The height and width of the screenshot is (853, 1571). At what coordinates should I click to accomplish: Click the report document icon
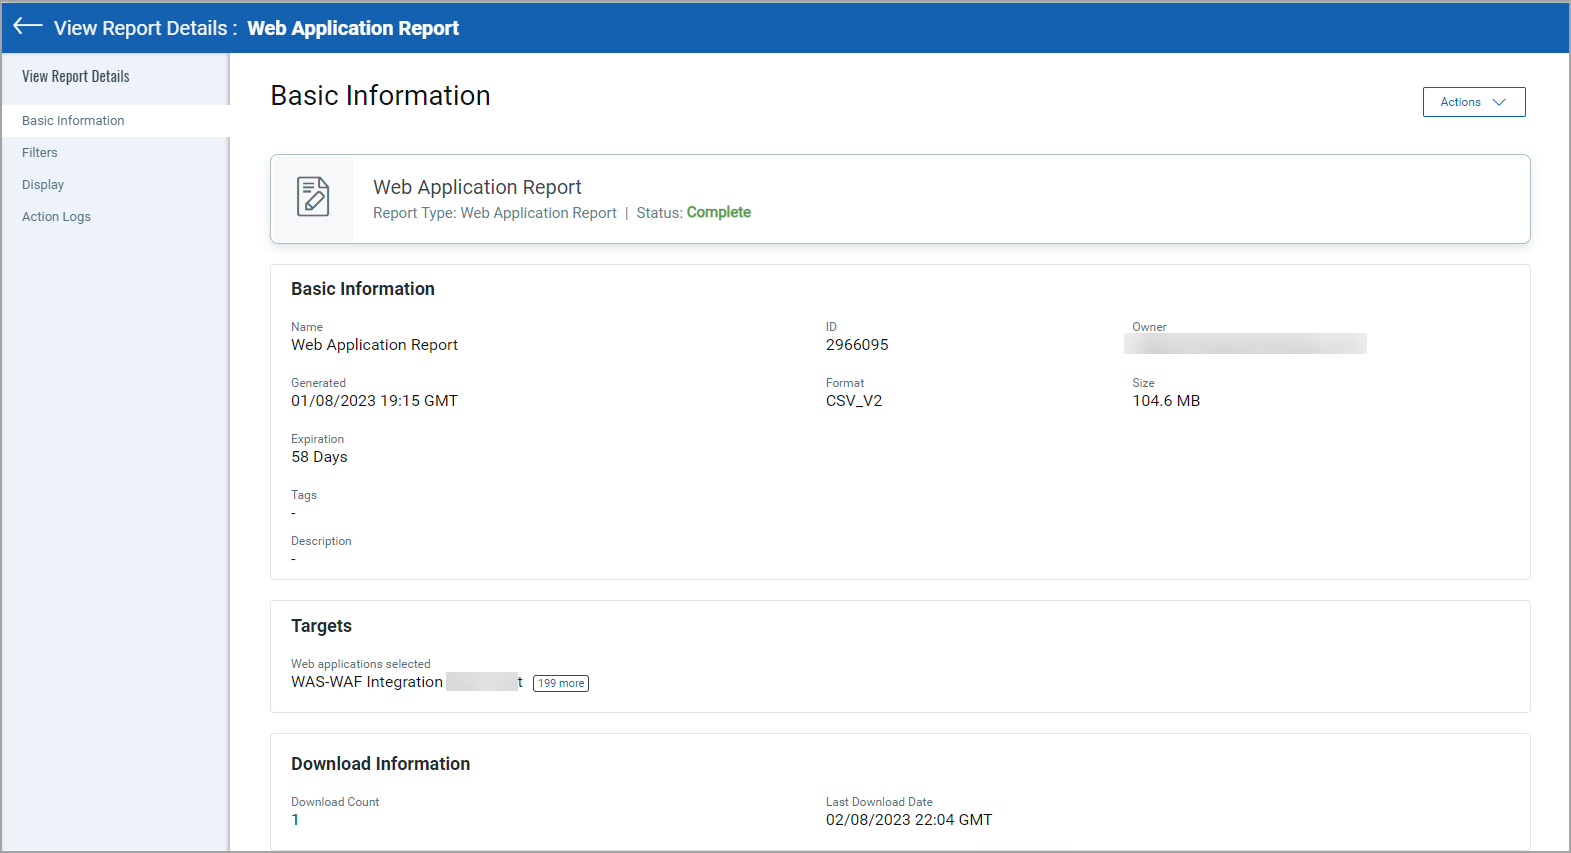(313, 197)
